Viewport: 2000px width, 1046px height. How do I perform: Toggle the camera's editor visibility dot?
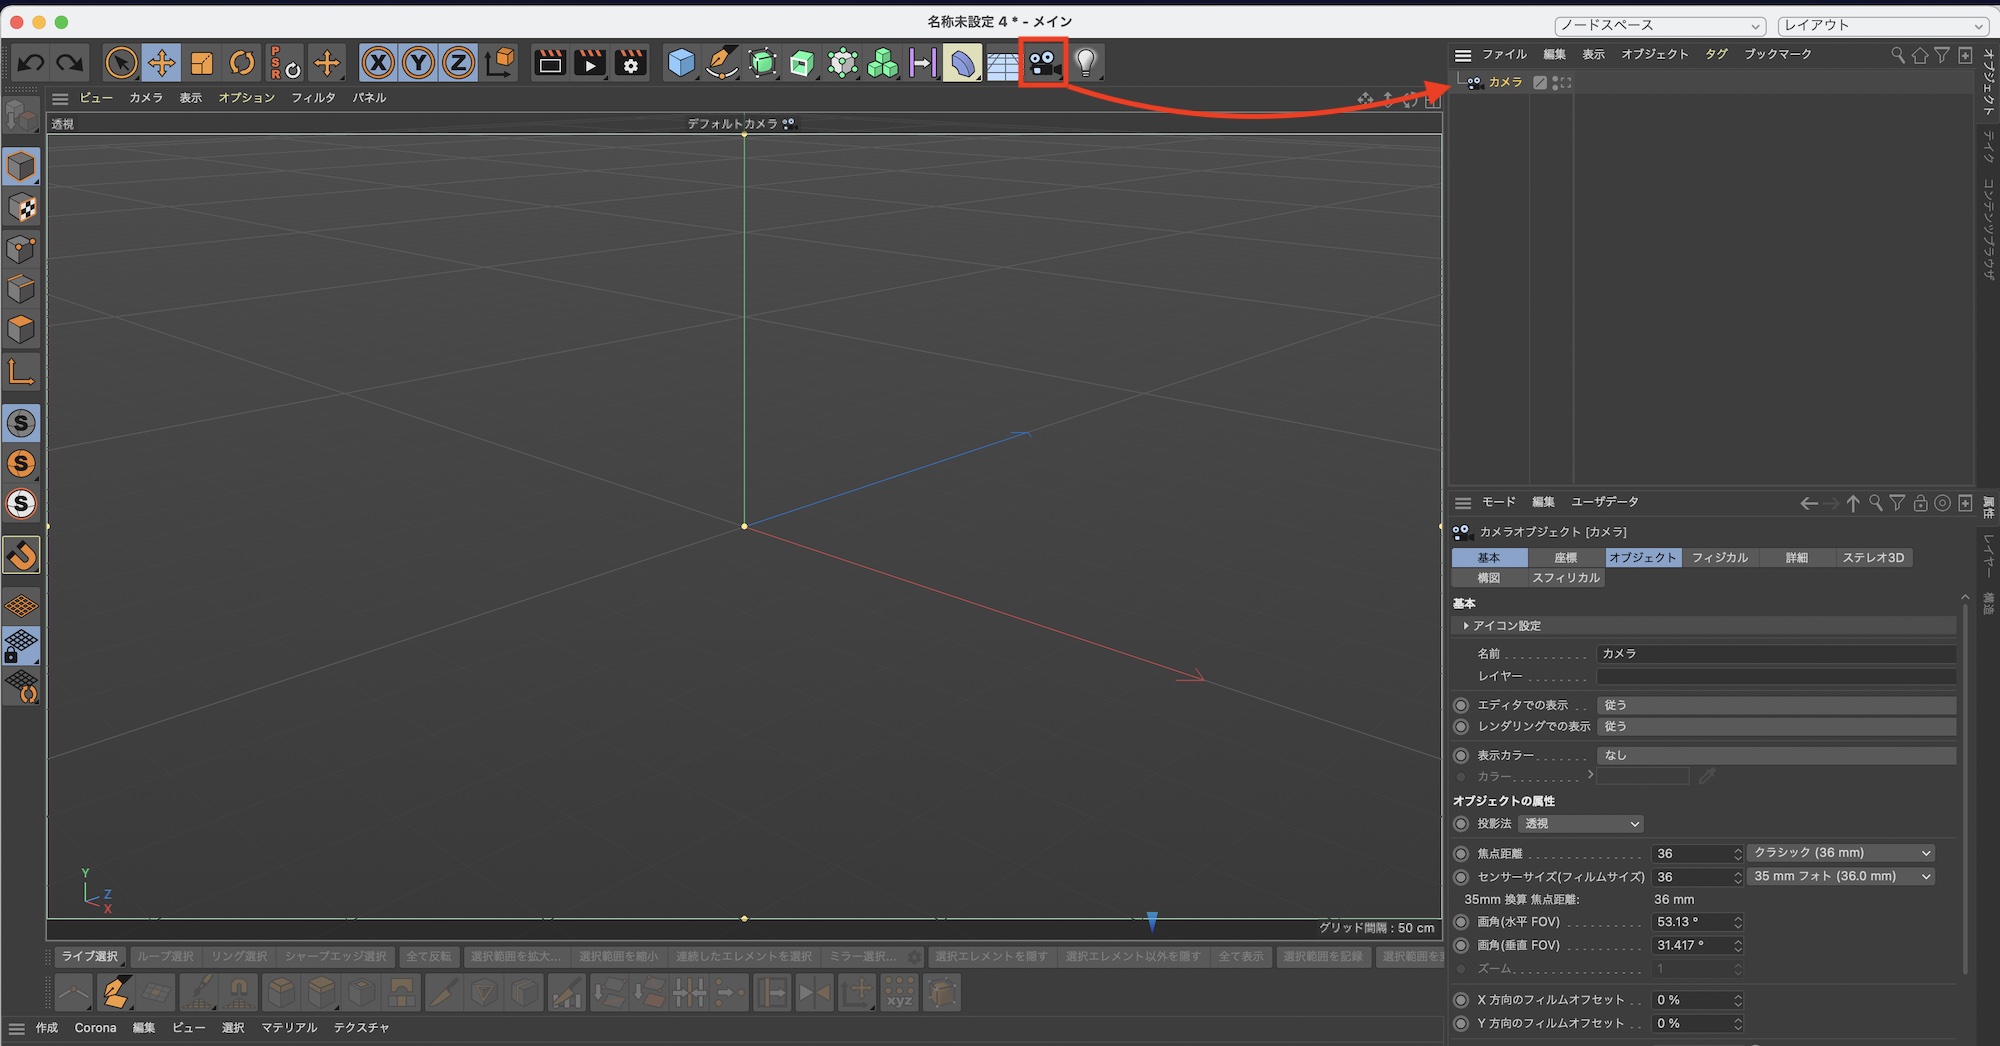pos(1555,78)
